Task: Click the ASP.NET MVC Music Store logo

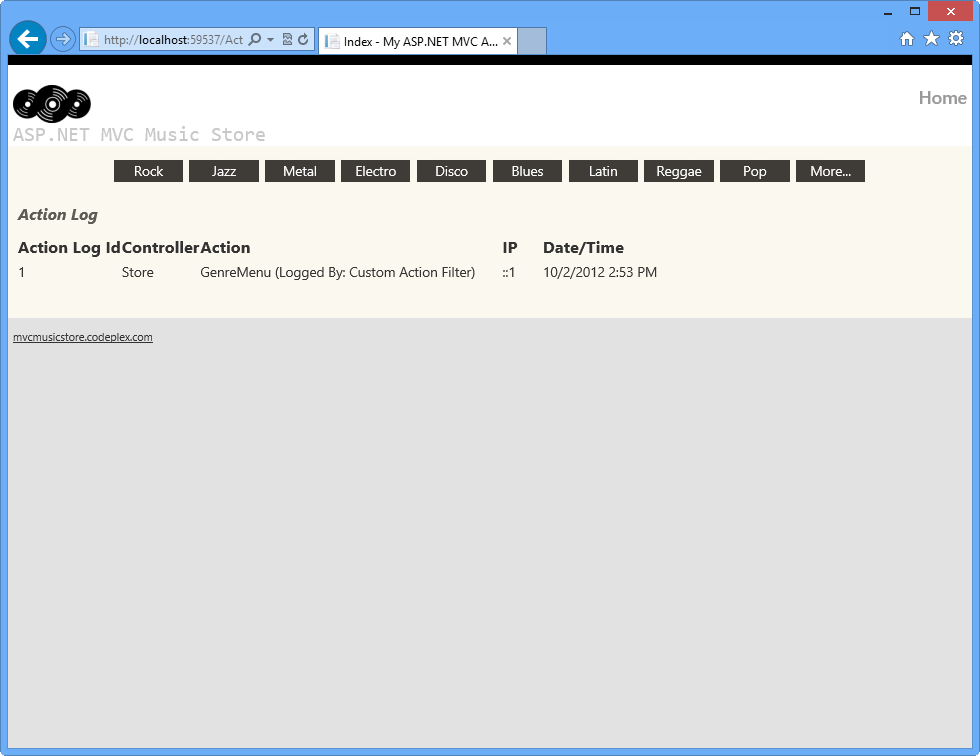Action: [x=51, y=103]
